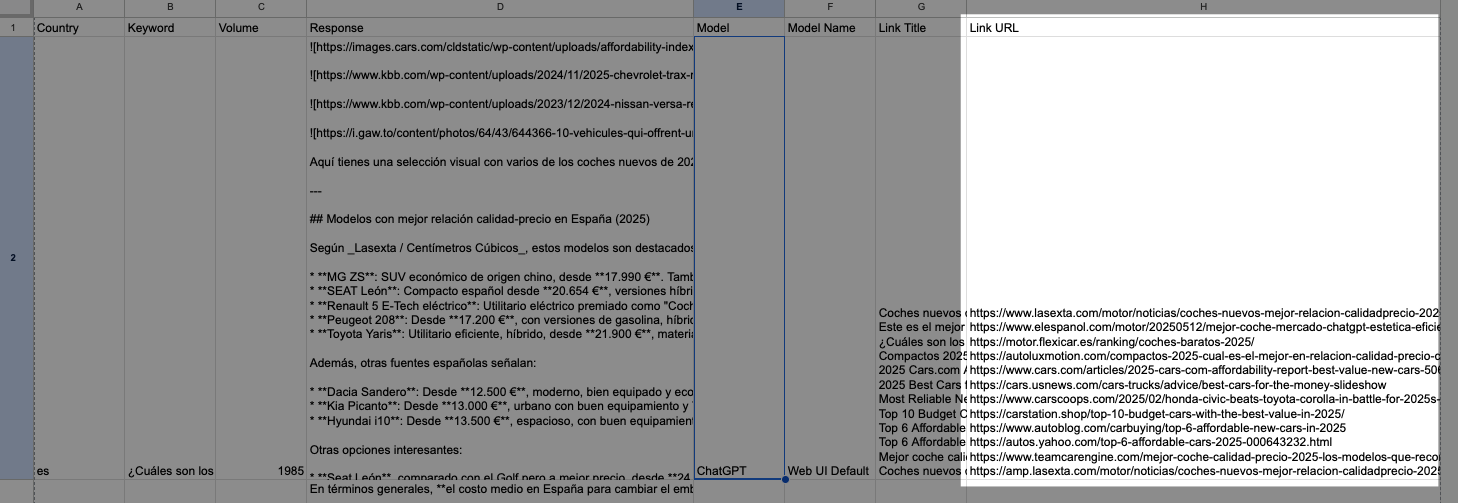Select column D header

click(499, 8)
